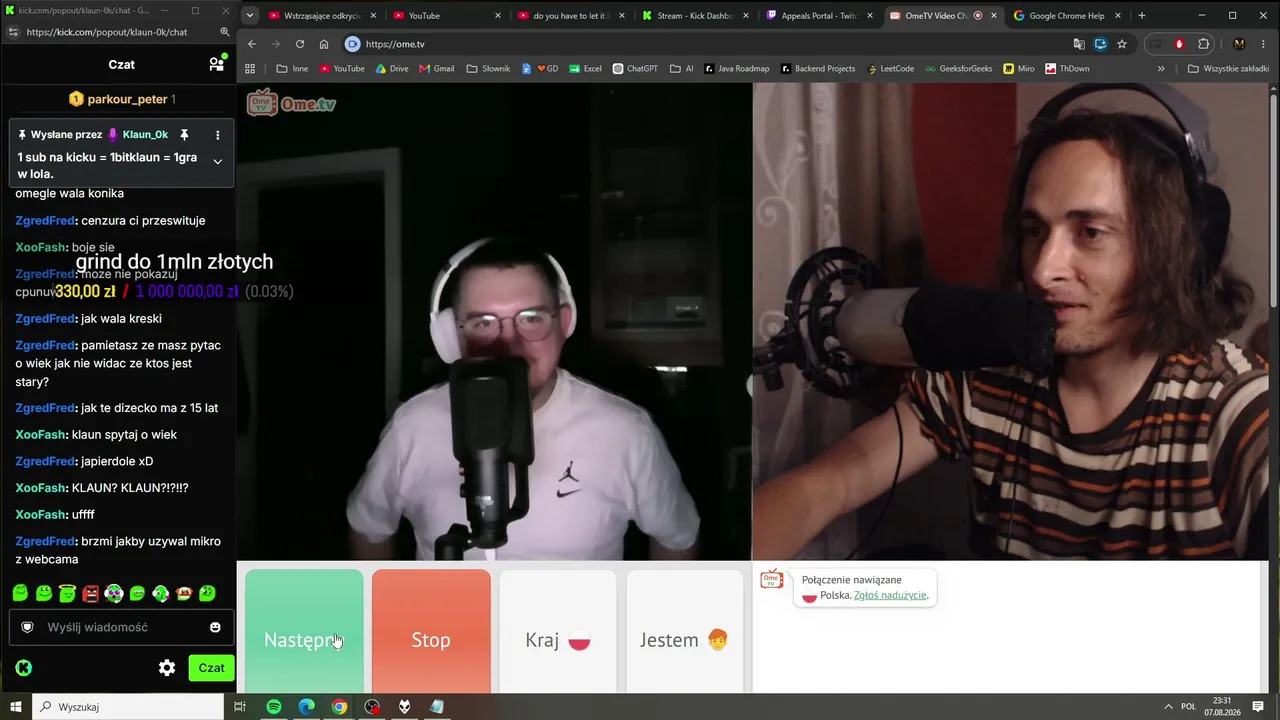Open the Windows Start menu
This screenshot has width=1280, height=720.
pos(15,707)
